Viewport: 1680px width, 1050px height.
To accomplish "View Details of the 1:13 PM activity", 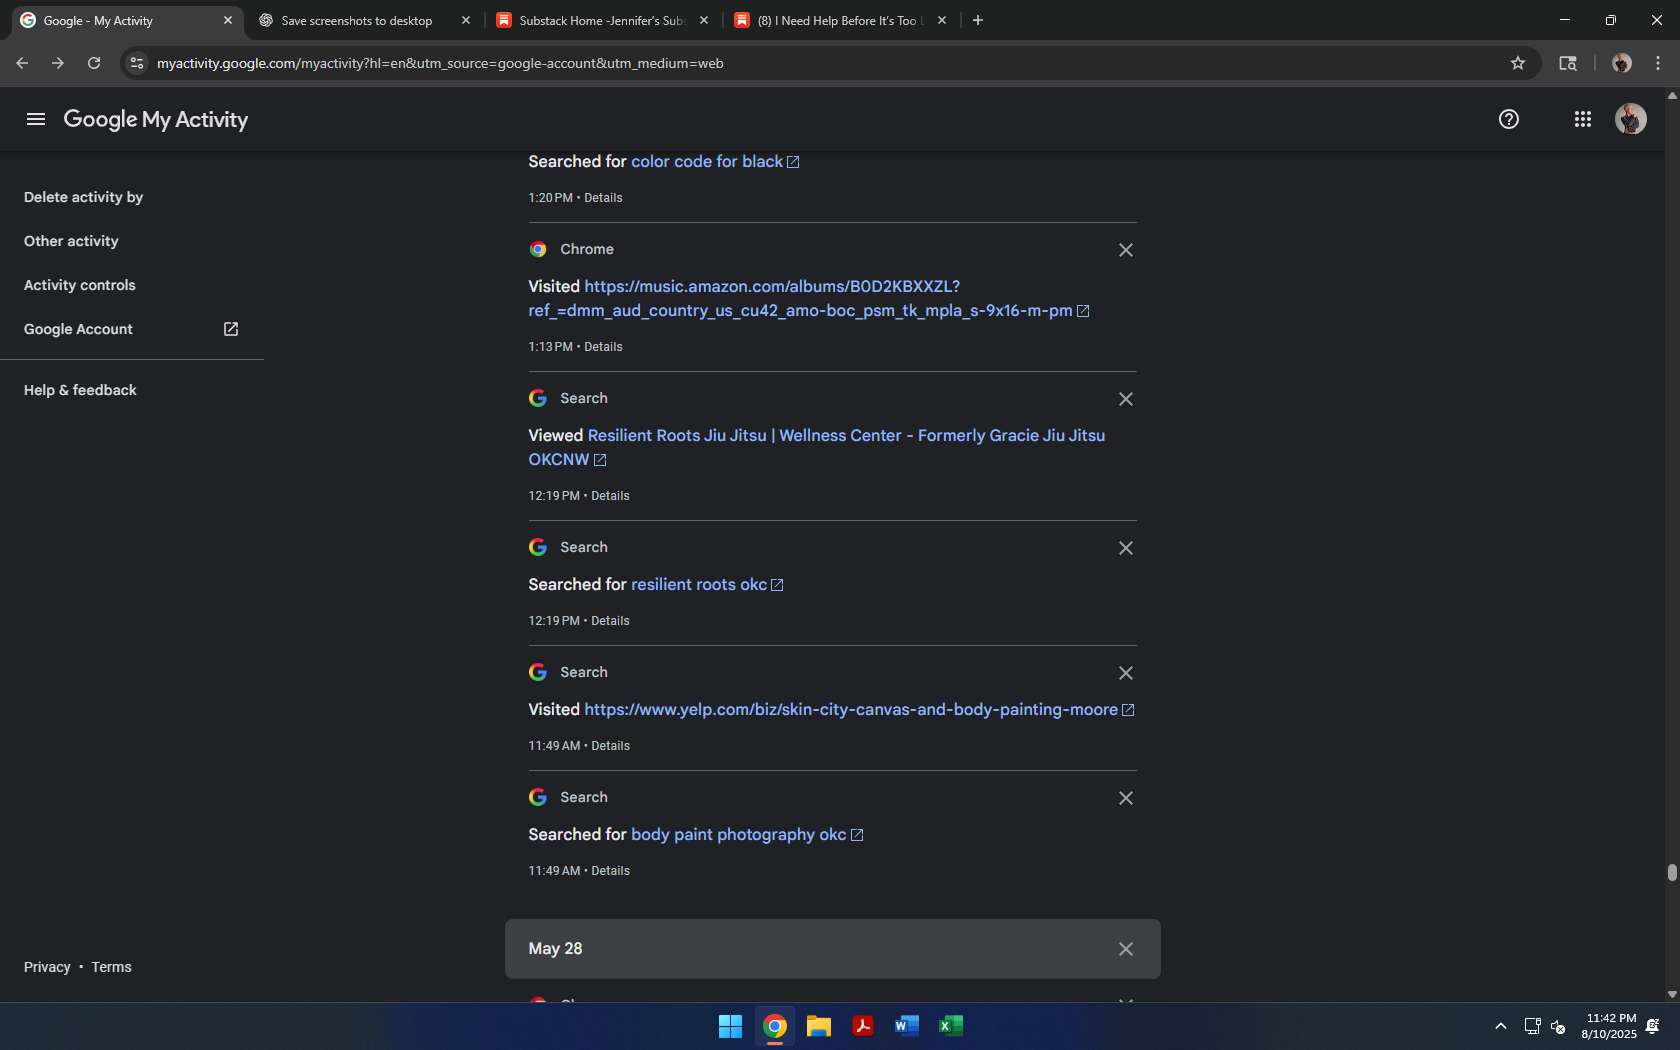I will (x=603, y=347).
